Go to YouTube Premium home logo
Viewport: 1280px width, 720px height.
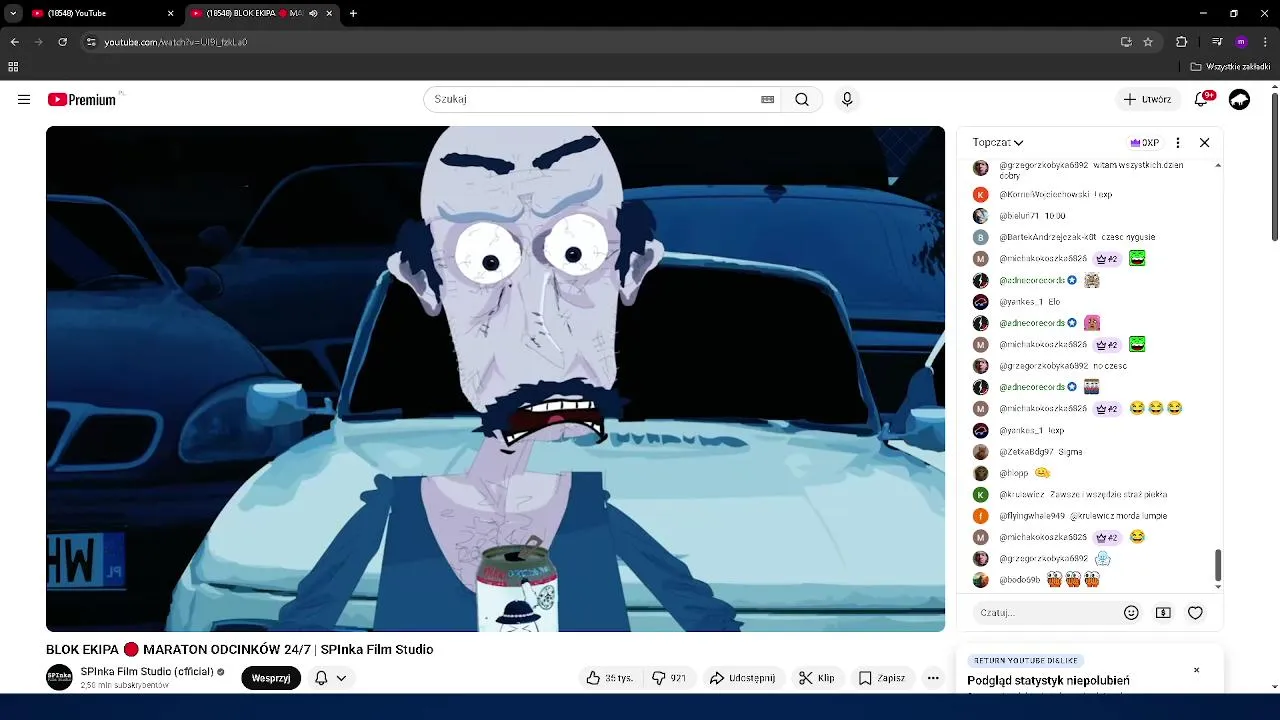pyautogui.click(x=82, y=99)
